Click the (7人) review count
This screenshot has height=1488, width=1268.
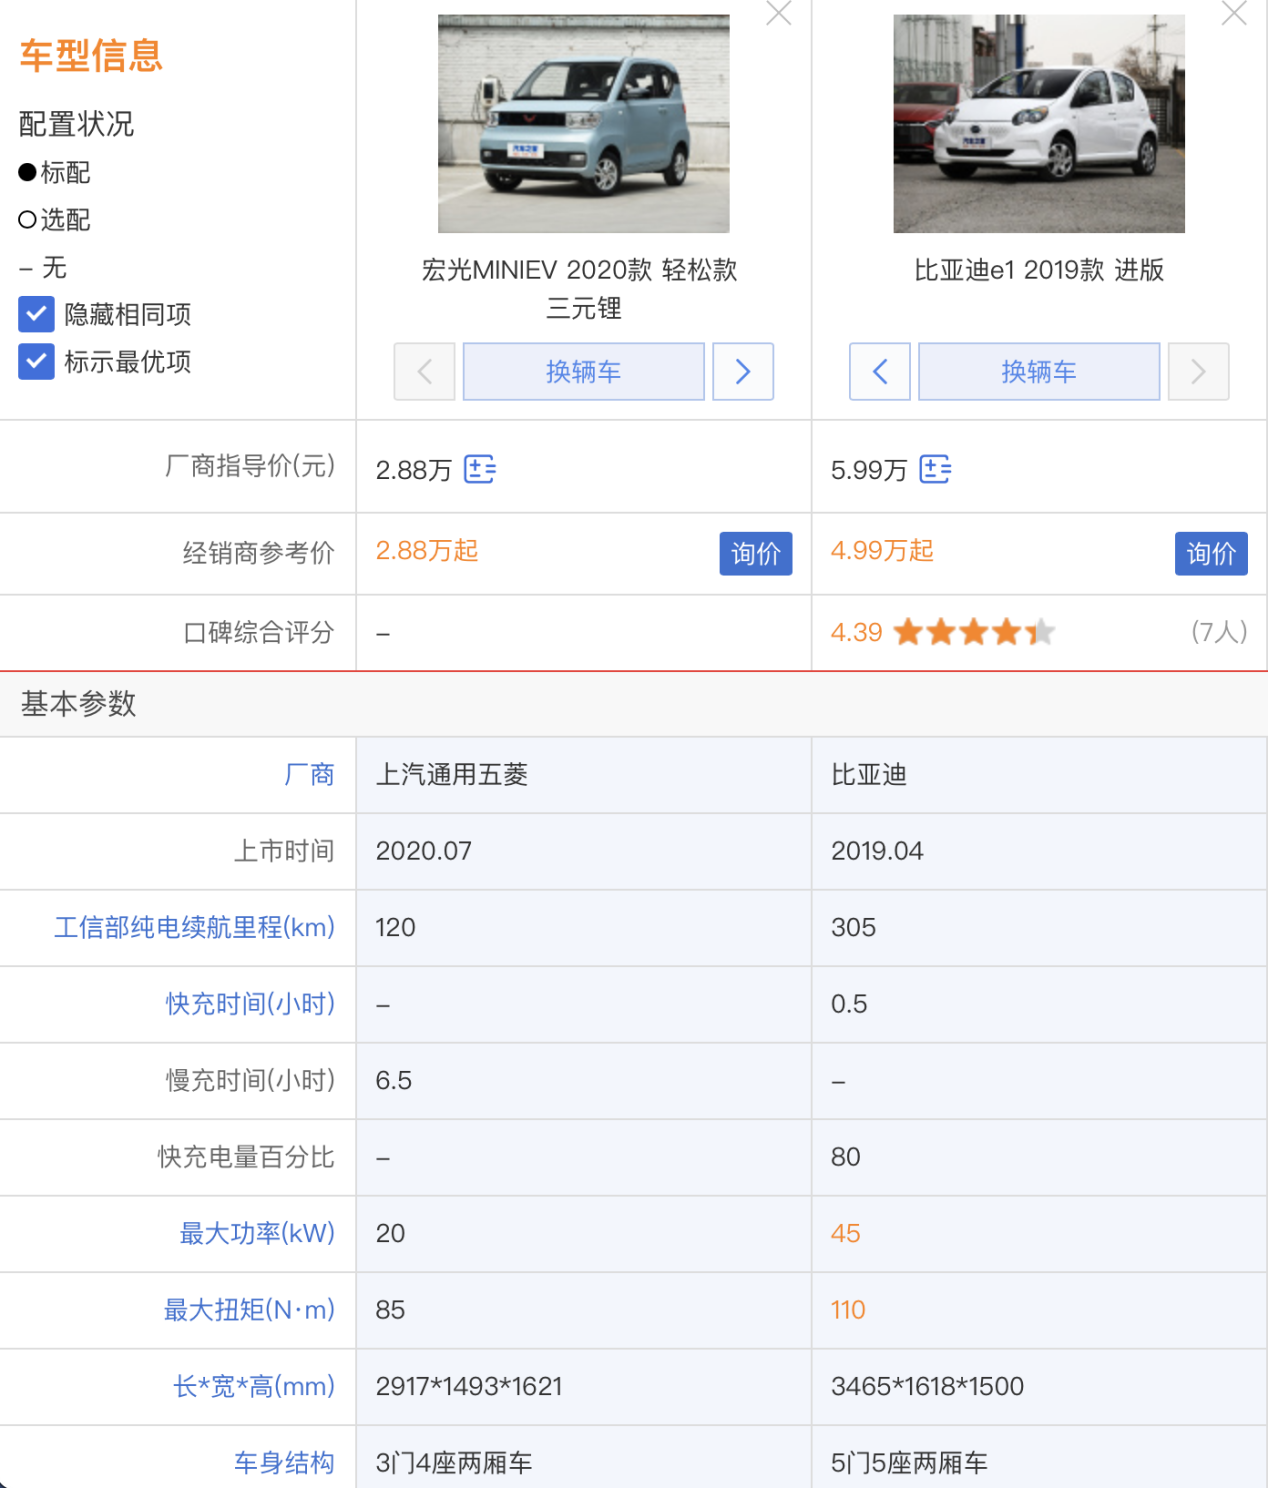(1219, 632)
